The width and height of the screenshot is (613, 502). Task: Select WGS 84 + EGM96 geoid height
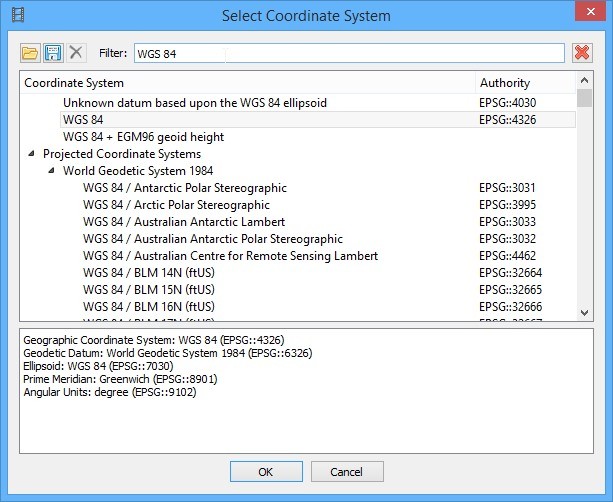pyautogui.click(x=143, y=137)
